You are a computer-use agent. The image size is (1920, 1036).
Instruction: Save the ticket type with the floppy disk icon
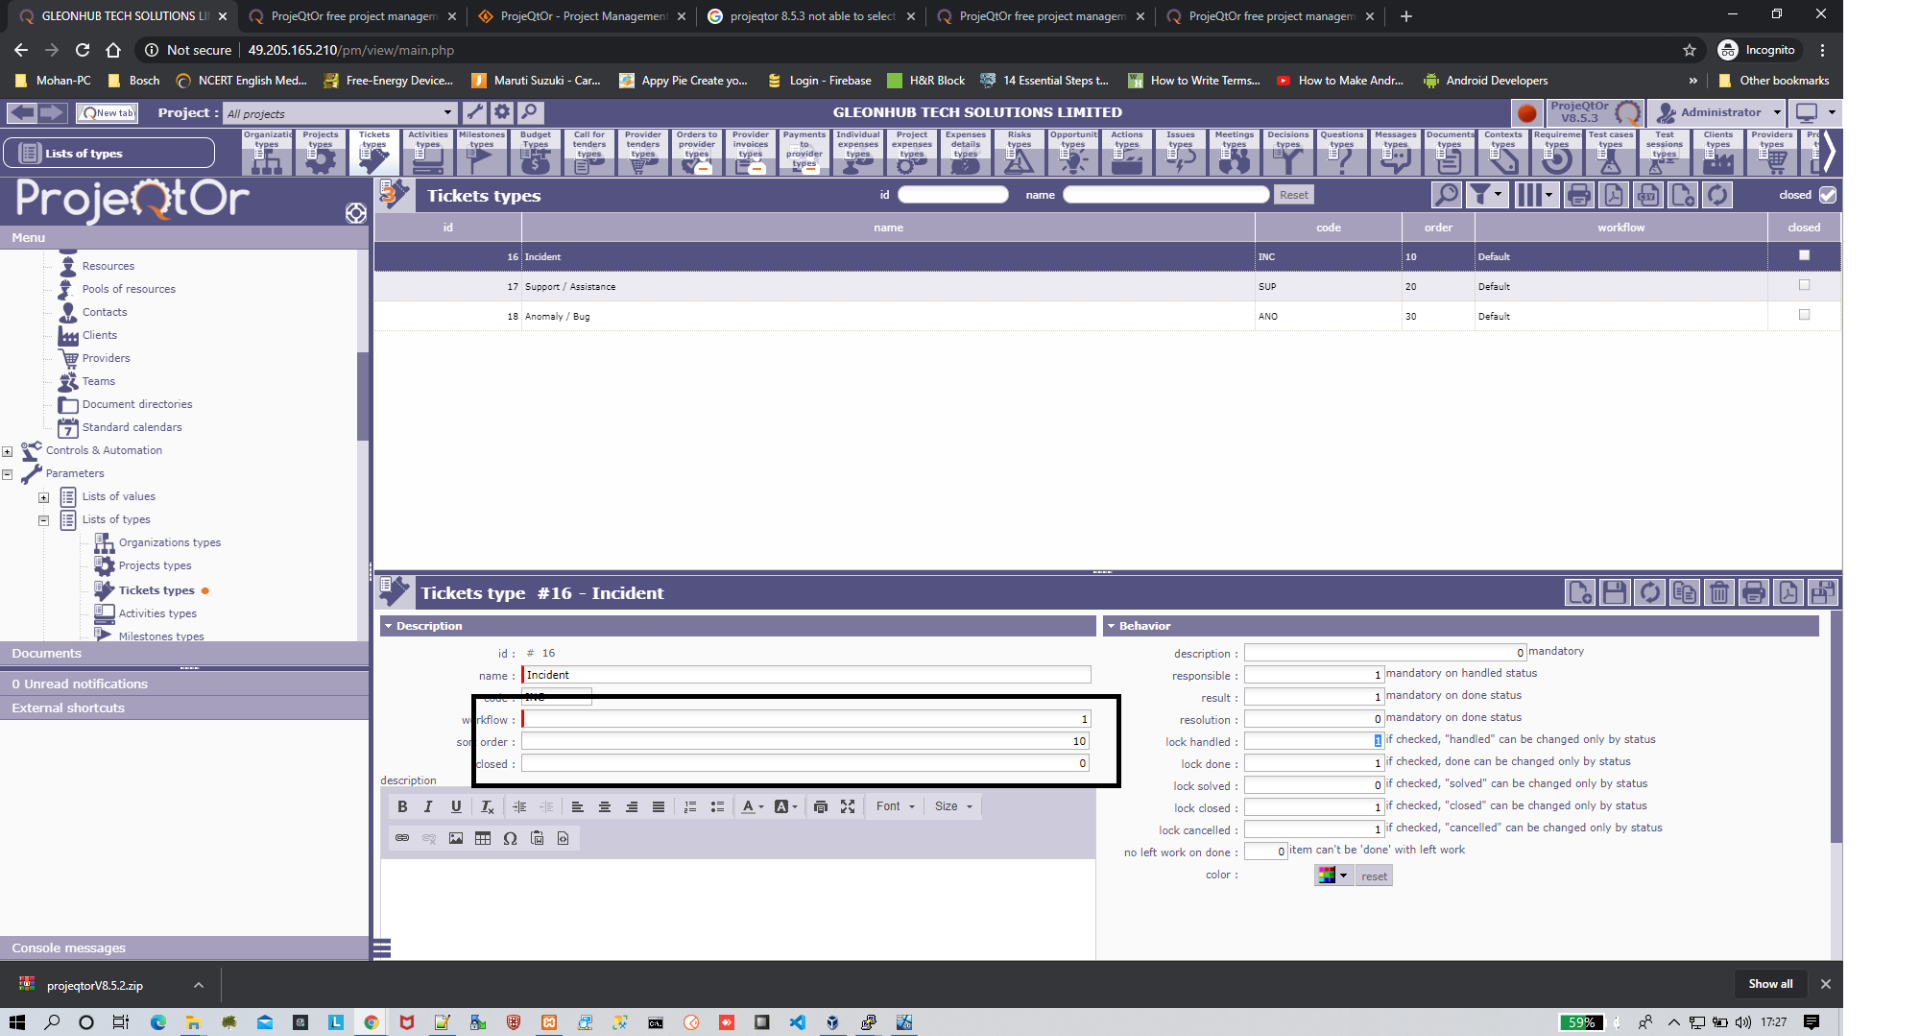coord(1614,593)
